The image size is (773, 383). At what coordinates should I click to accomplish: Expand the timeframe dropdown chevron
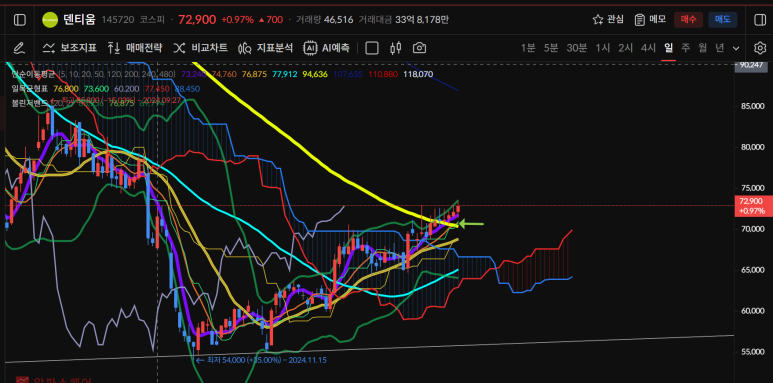[737, 48]
